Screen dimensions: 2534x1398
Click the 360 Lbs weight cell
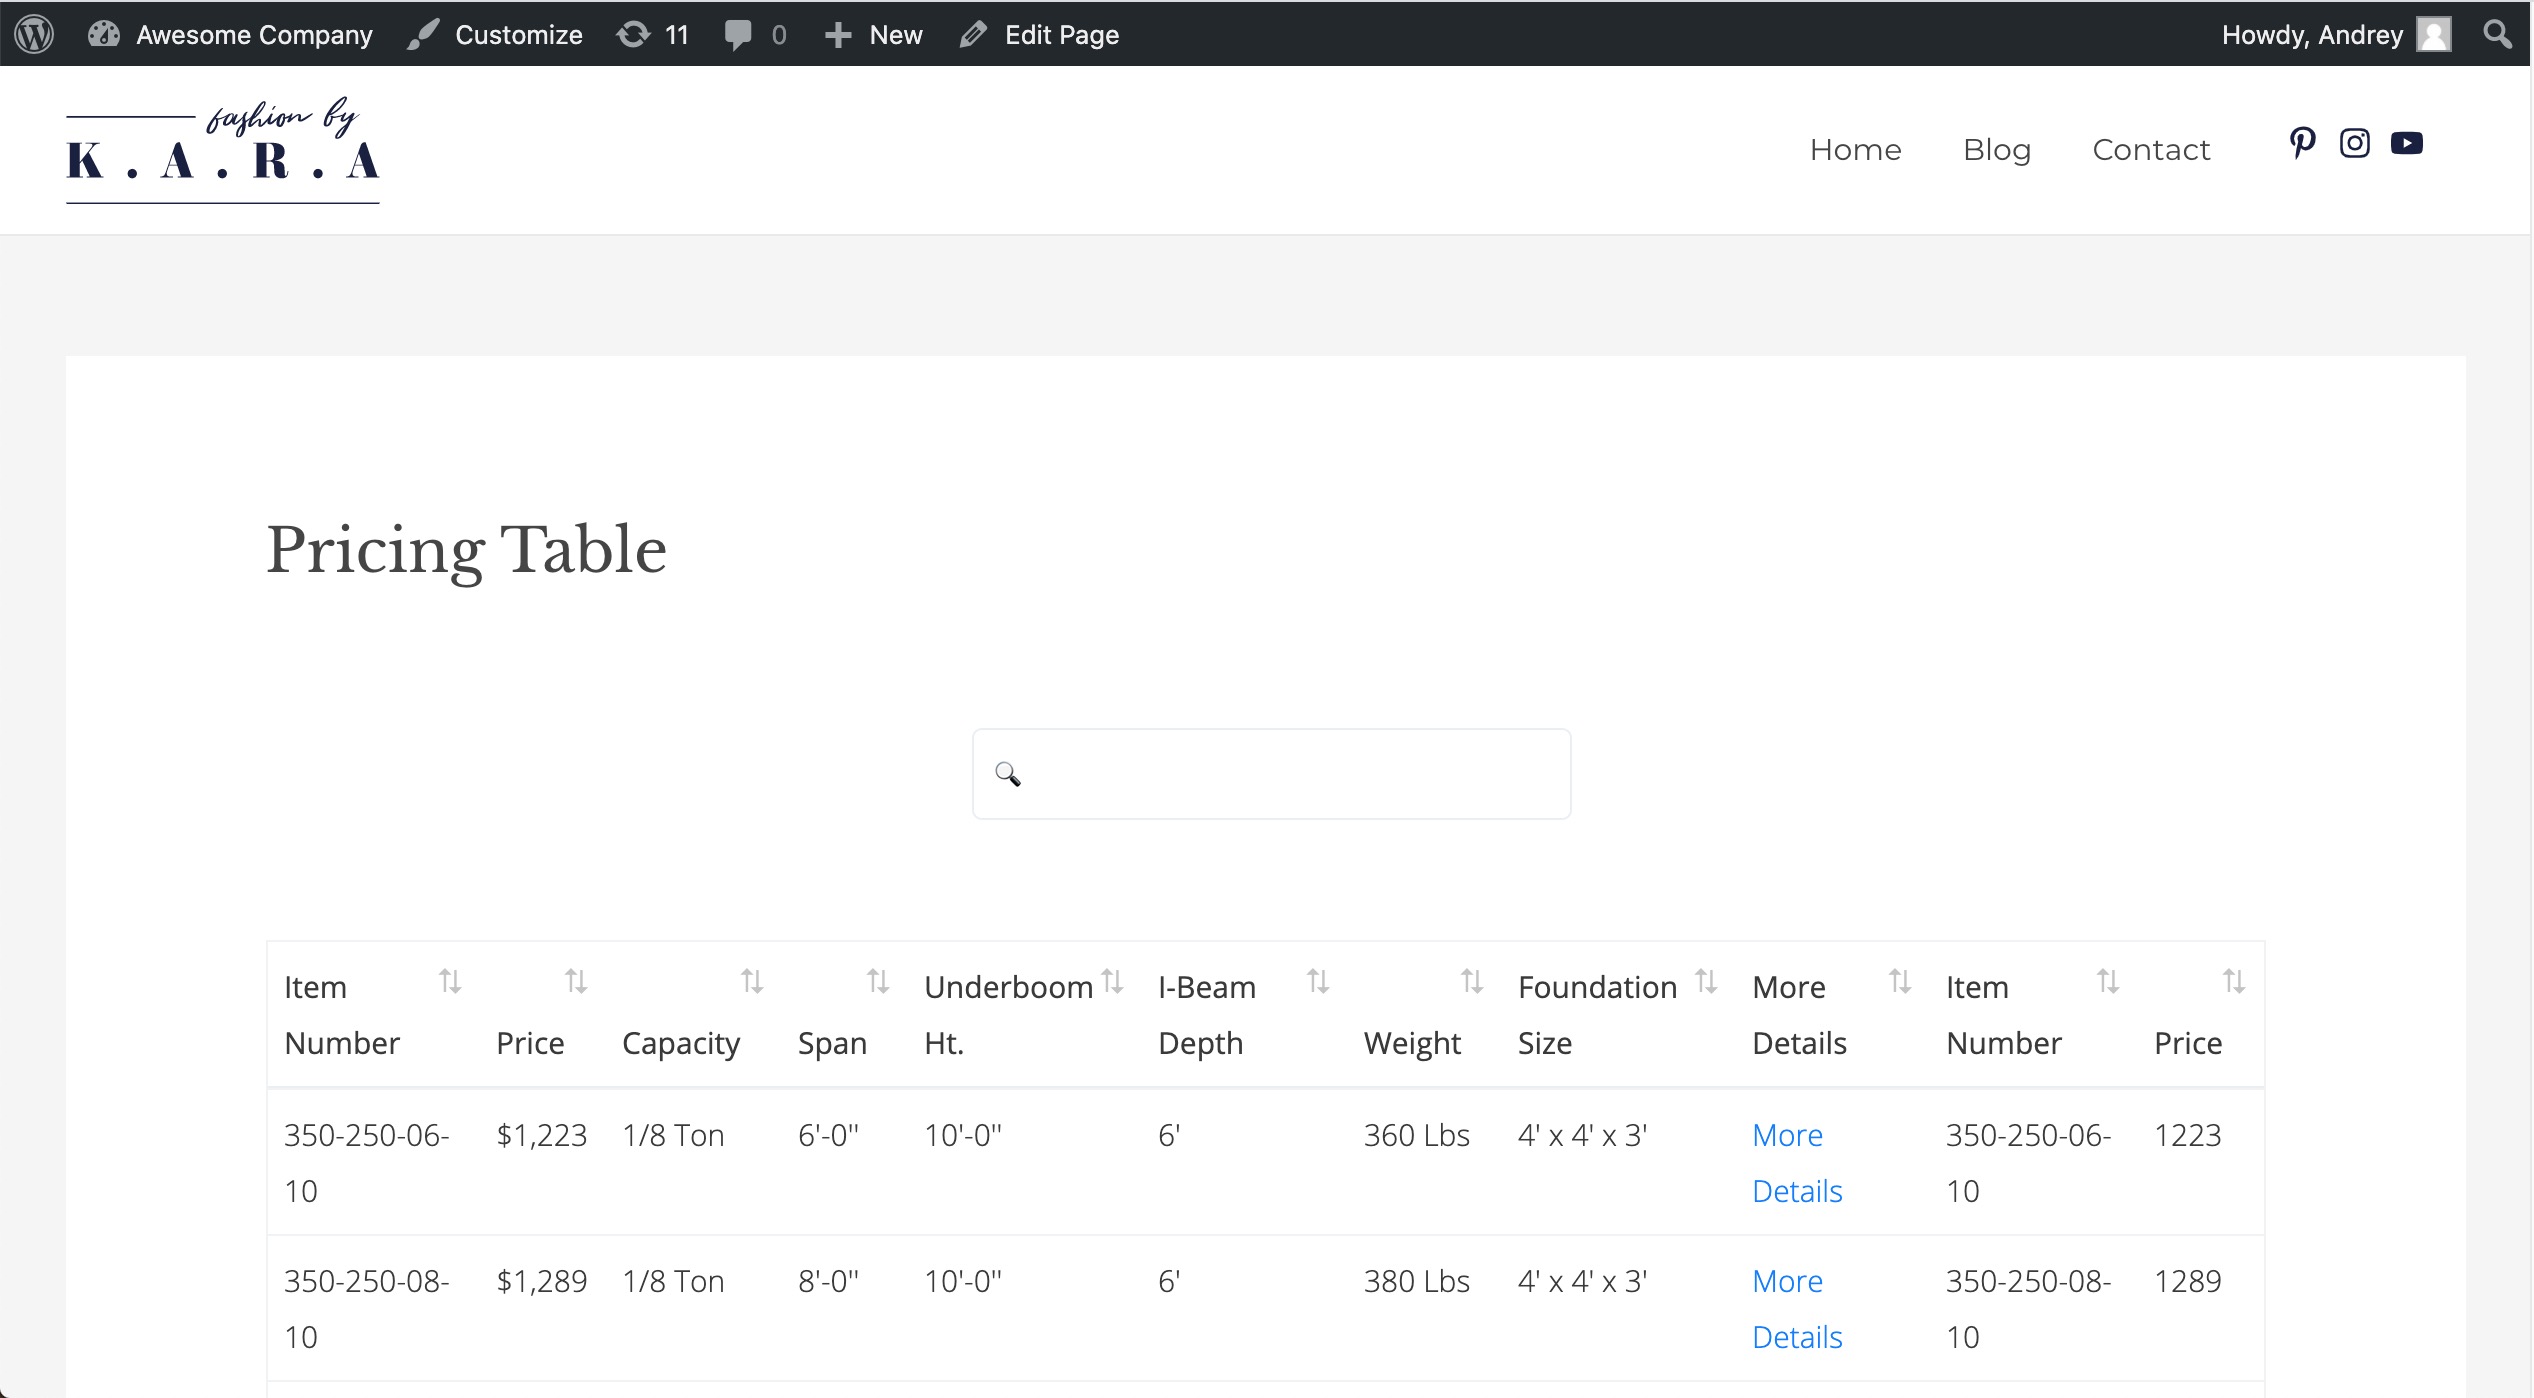(1416, 1135)
